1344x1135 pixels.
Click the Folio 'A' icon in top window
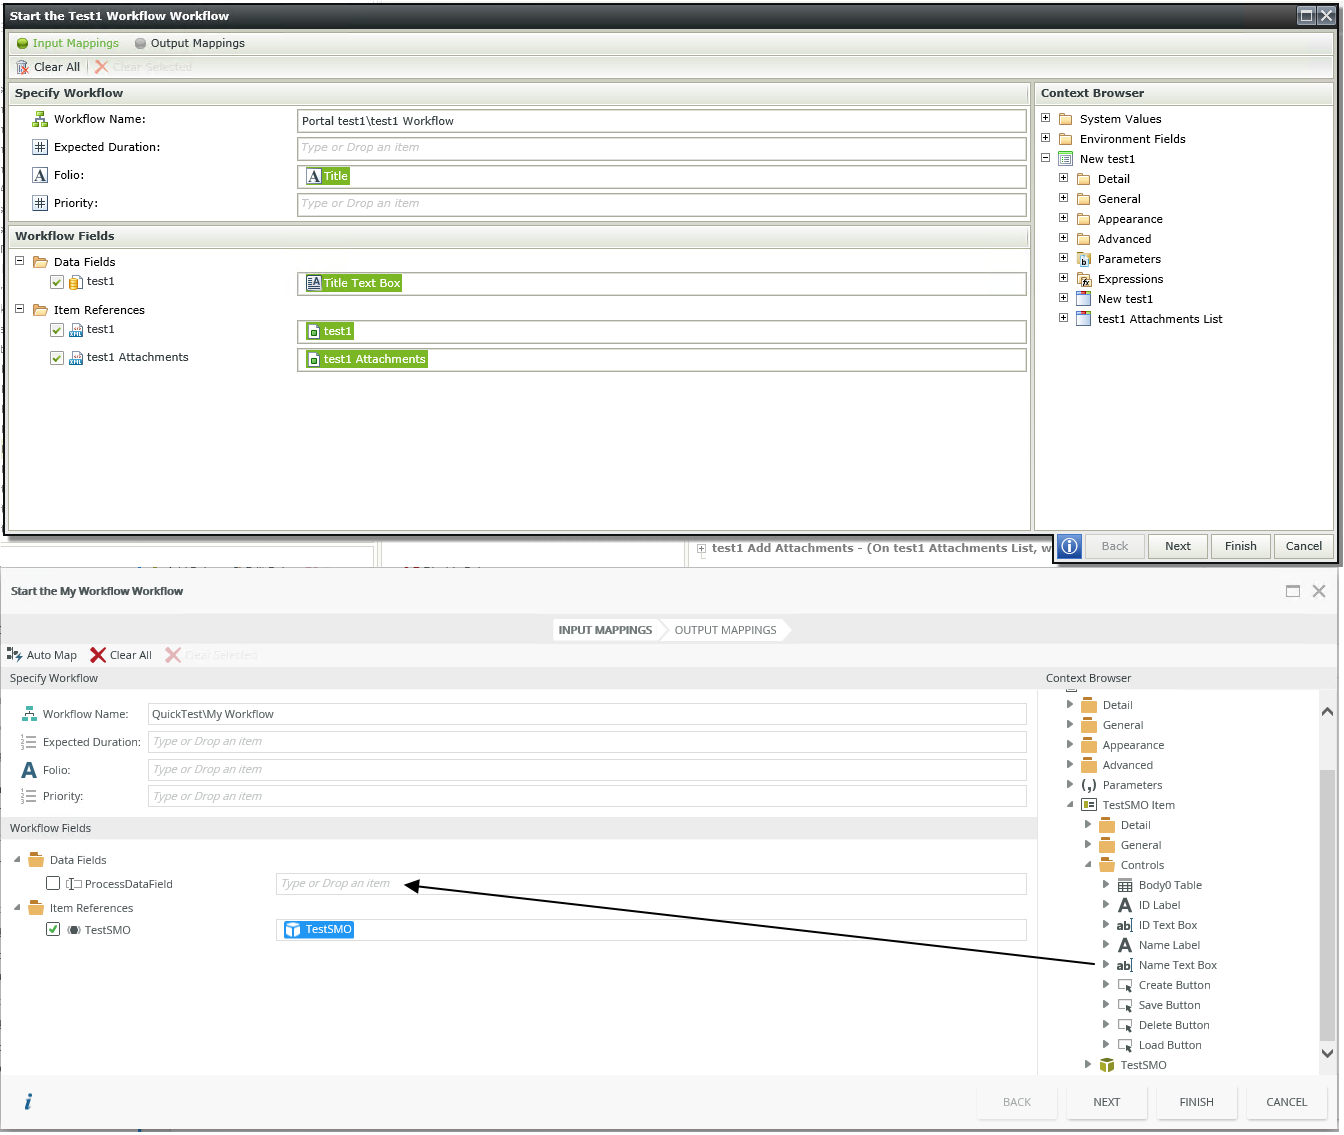40,175
